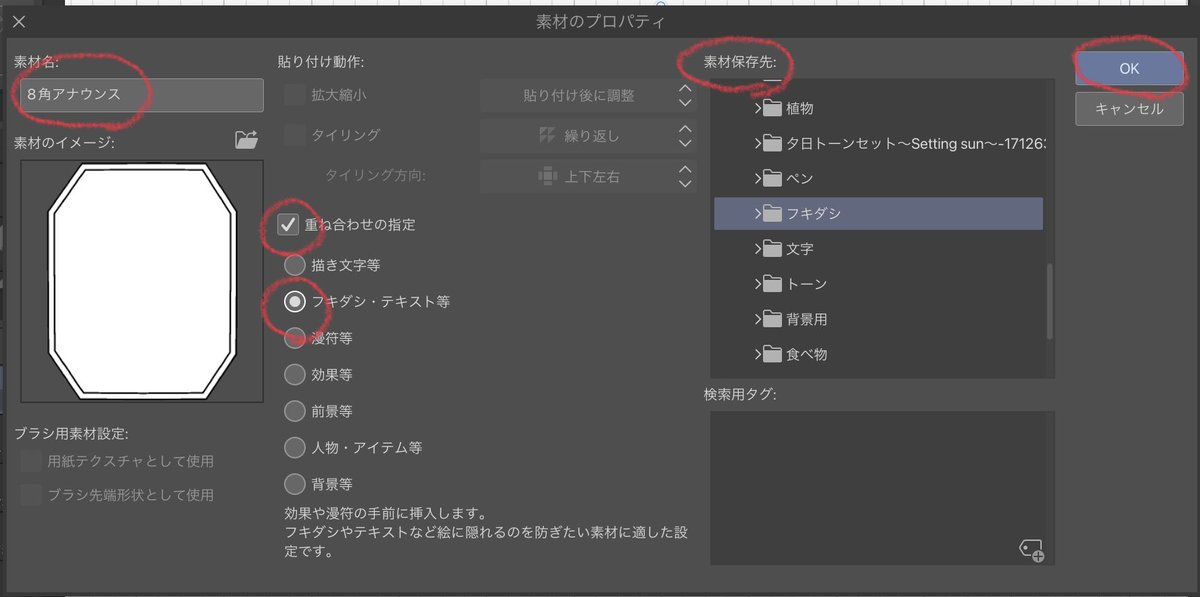Select the ペン folder icon

pos(771,178)
